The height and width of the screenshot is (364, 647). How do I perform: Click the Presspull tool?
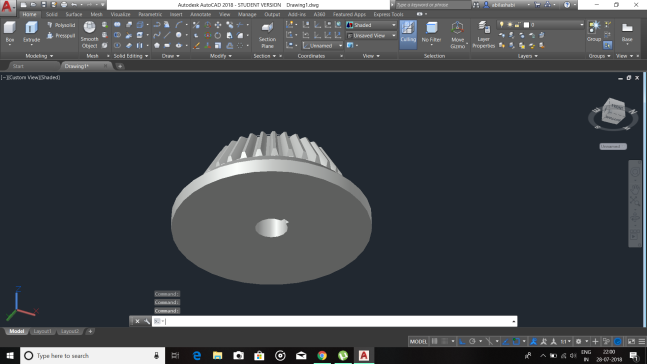pos(61,36)
